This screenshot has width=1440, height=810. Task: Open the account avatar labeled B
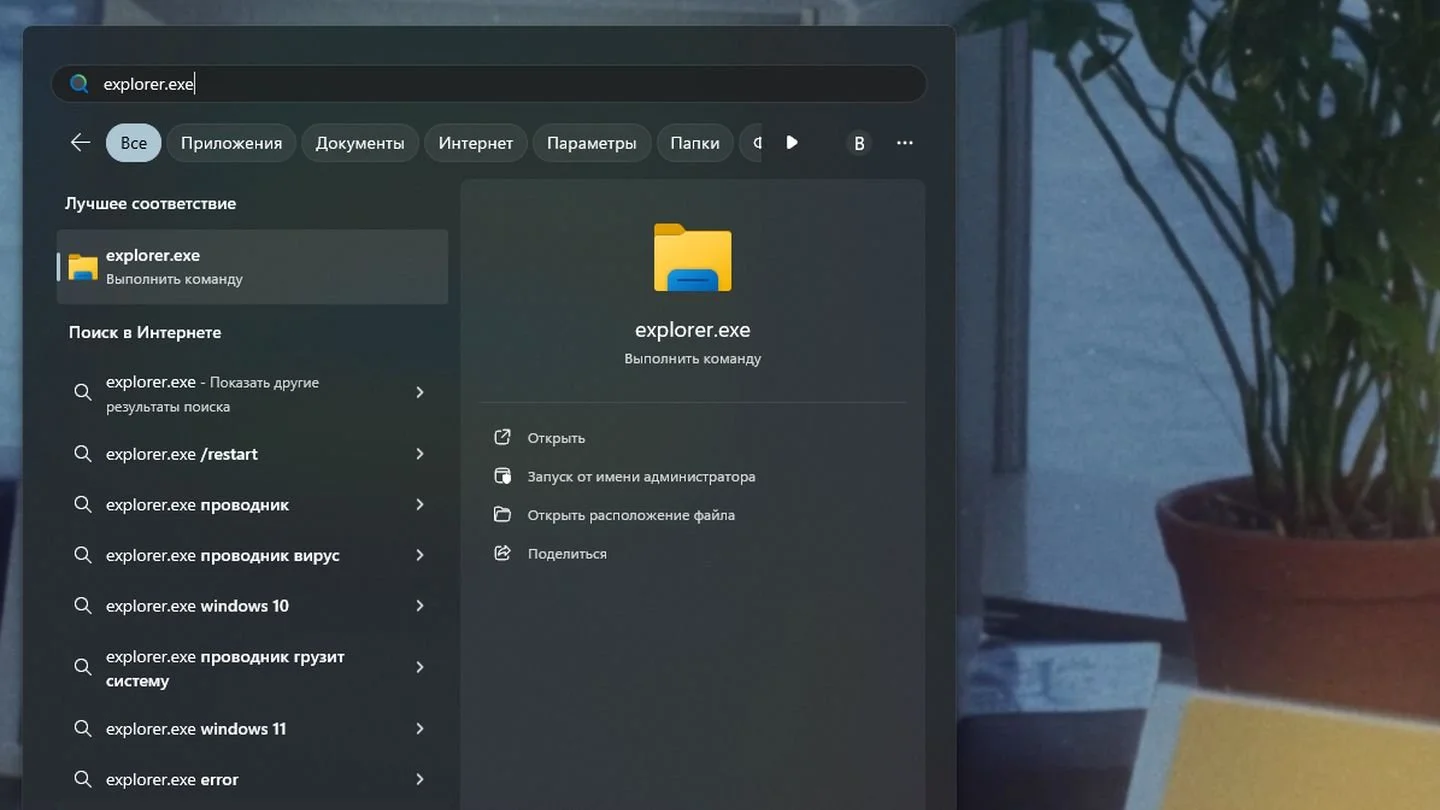(859, 143)
